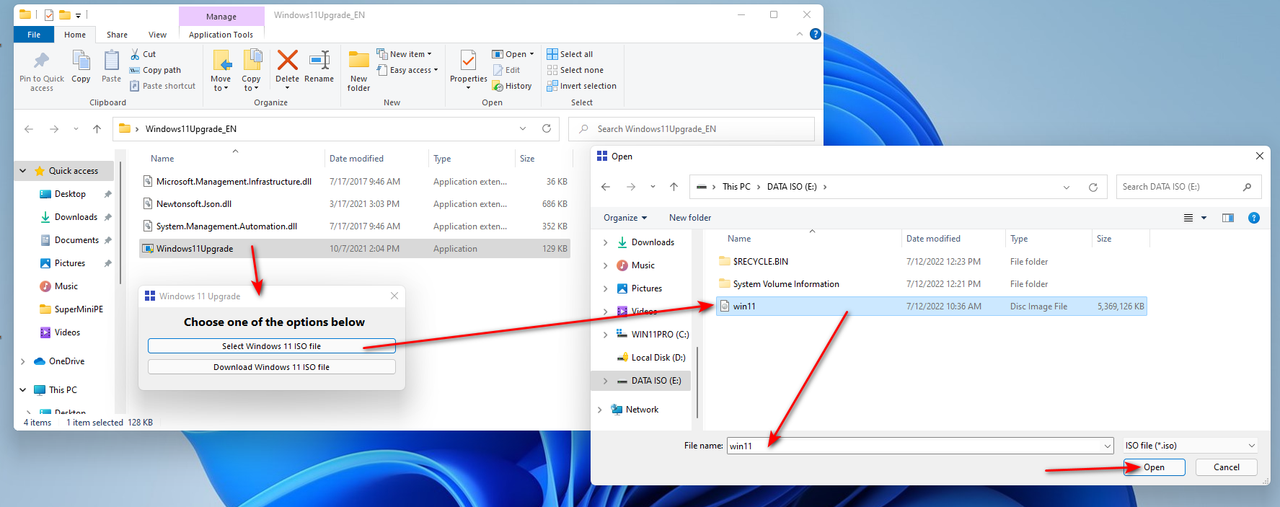This screenshot has height=507, width=1280.
Task: Click the Copy icon in ribbon
Action: click(x=81, y=60)
